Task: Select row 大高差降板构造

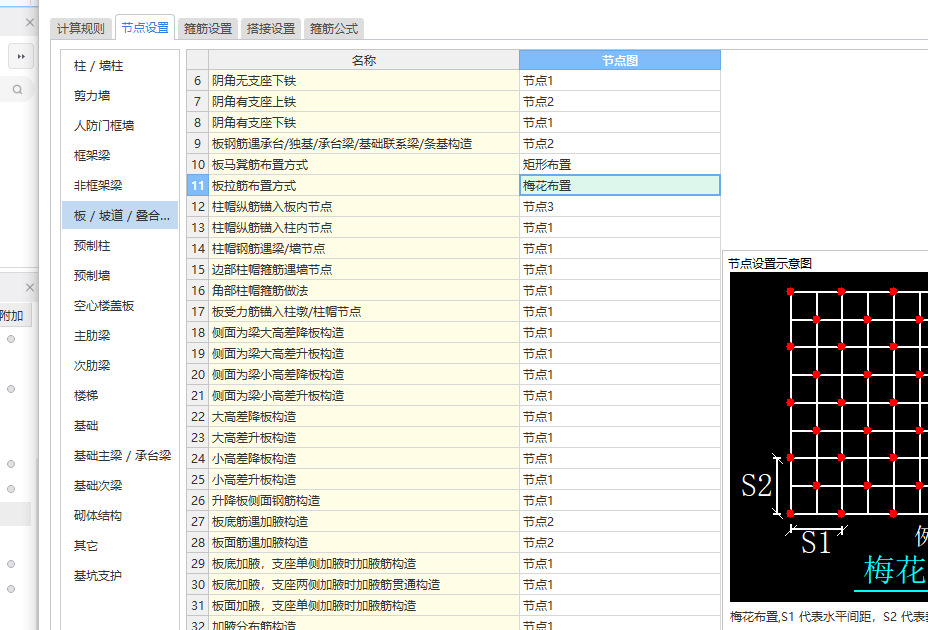Action: click(x=363, y=417)
